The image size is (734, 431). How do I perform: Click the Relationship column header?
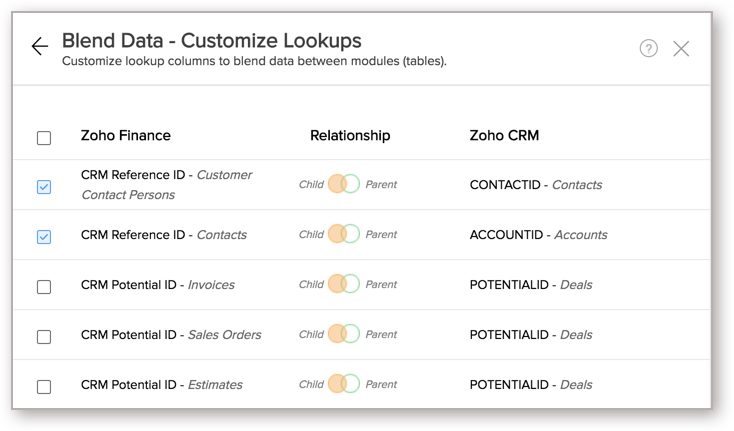tap(350, 136)
